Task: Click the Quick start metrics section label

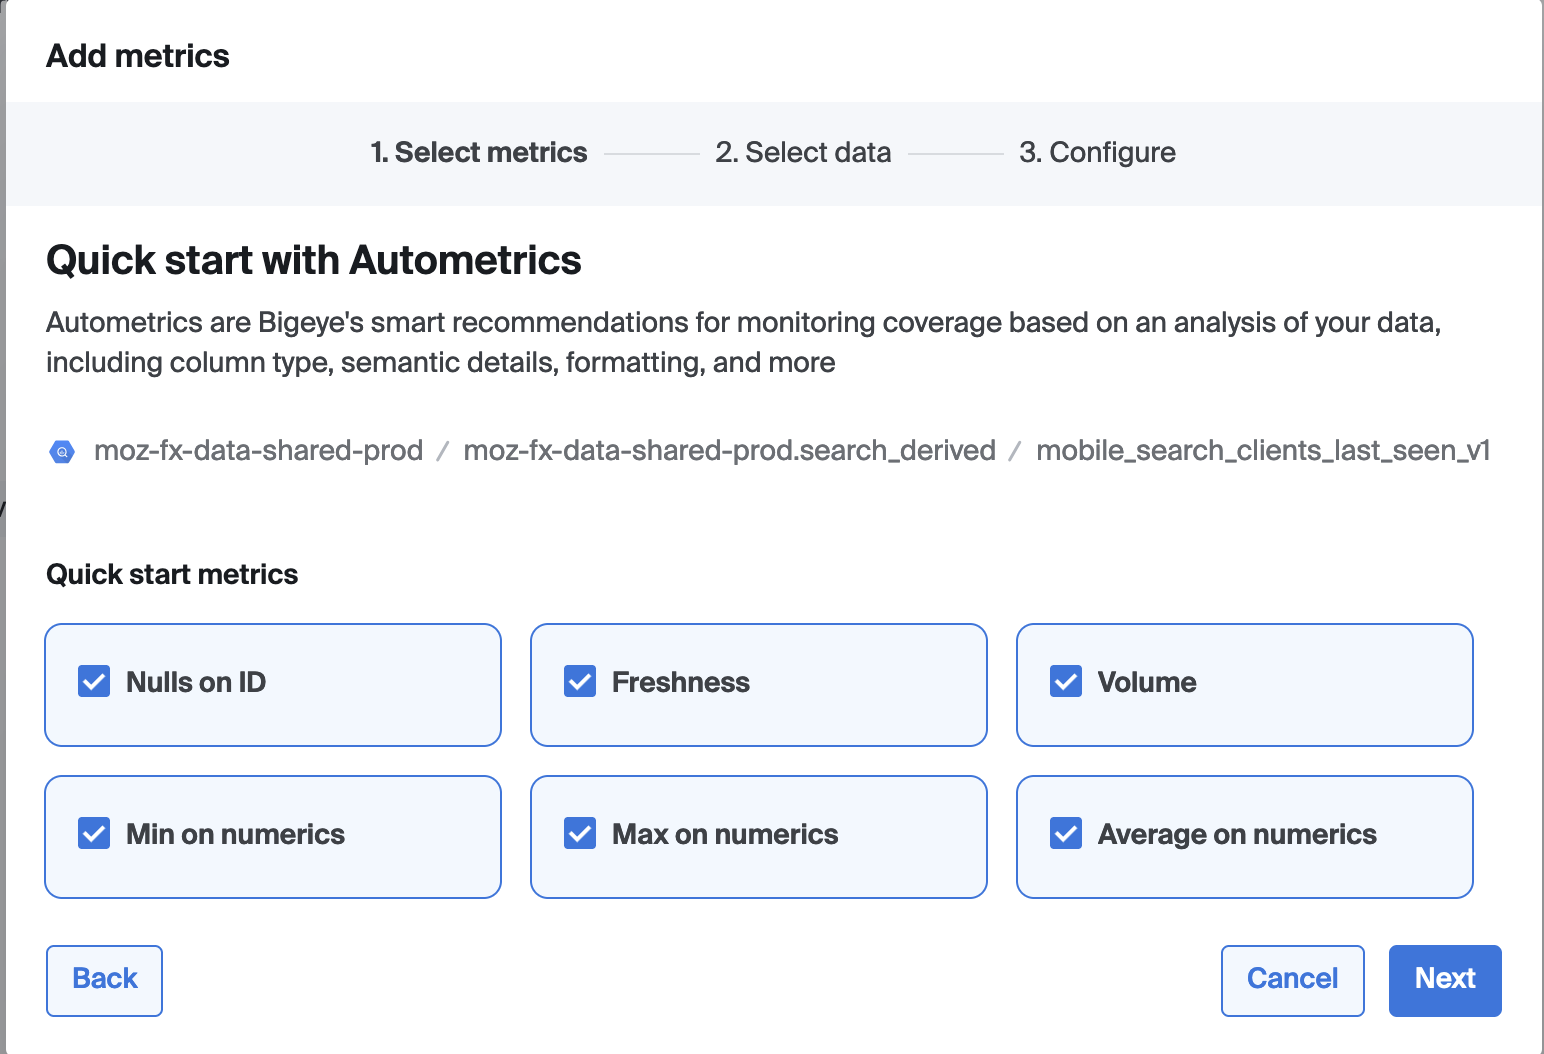Action: pyautogui.click(x=172, y=574)
